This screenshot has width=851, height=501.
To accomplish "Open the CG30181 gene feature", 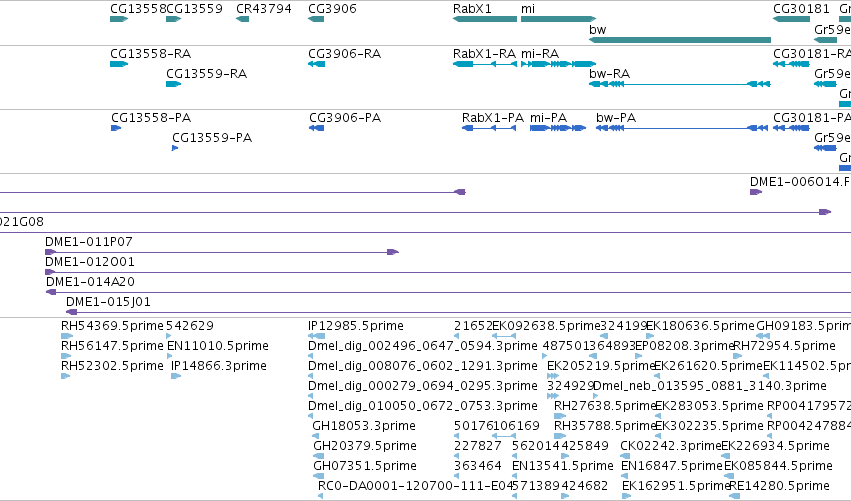I will tap(791, 19).
